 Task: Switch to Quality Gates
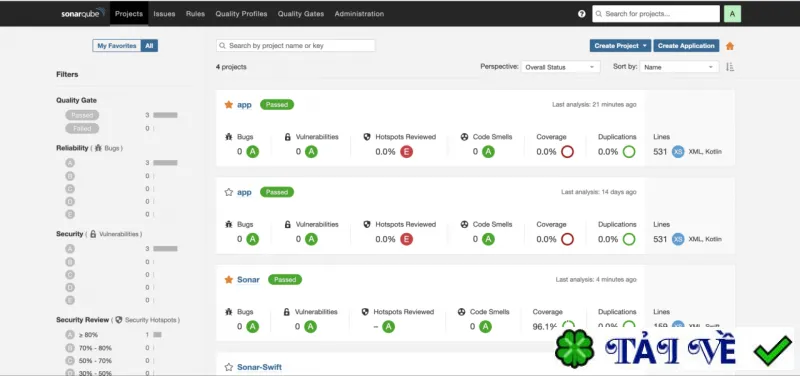(x=301, y=14)
